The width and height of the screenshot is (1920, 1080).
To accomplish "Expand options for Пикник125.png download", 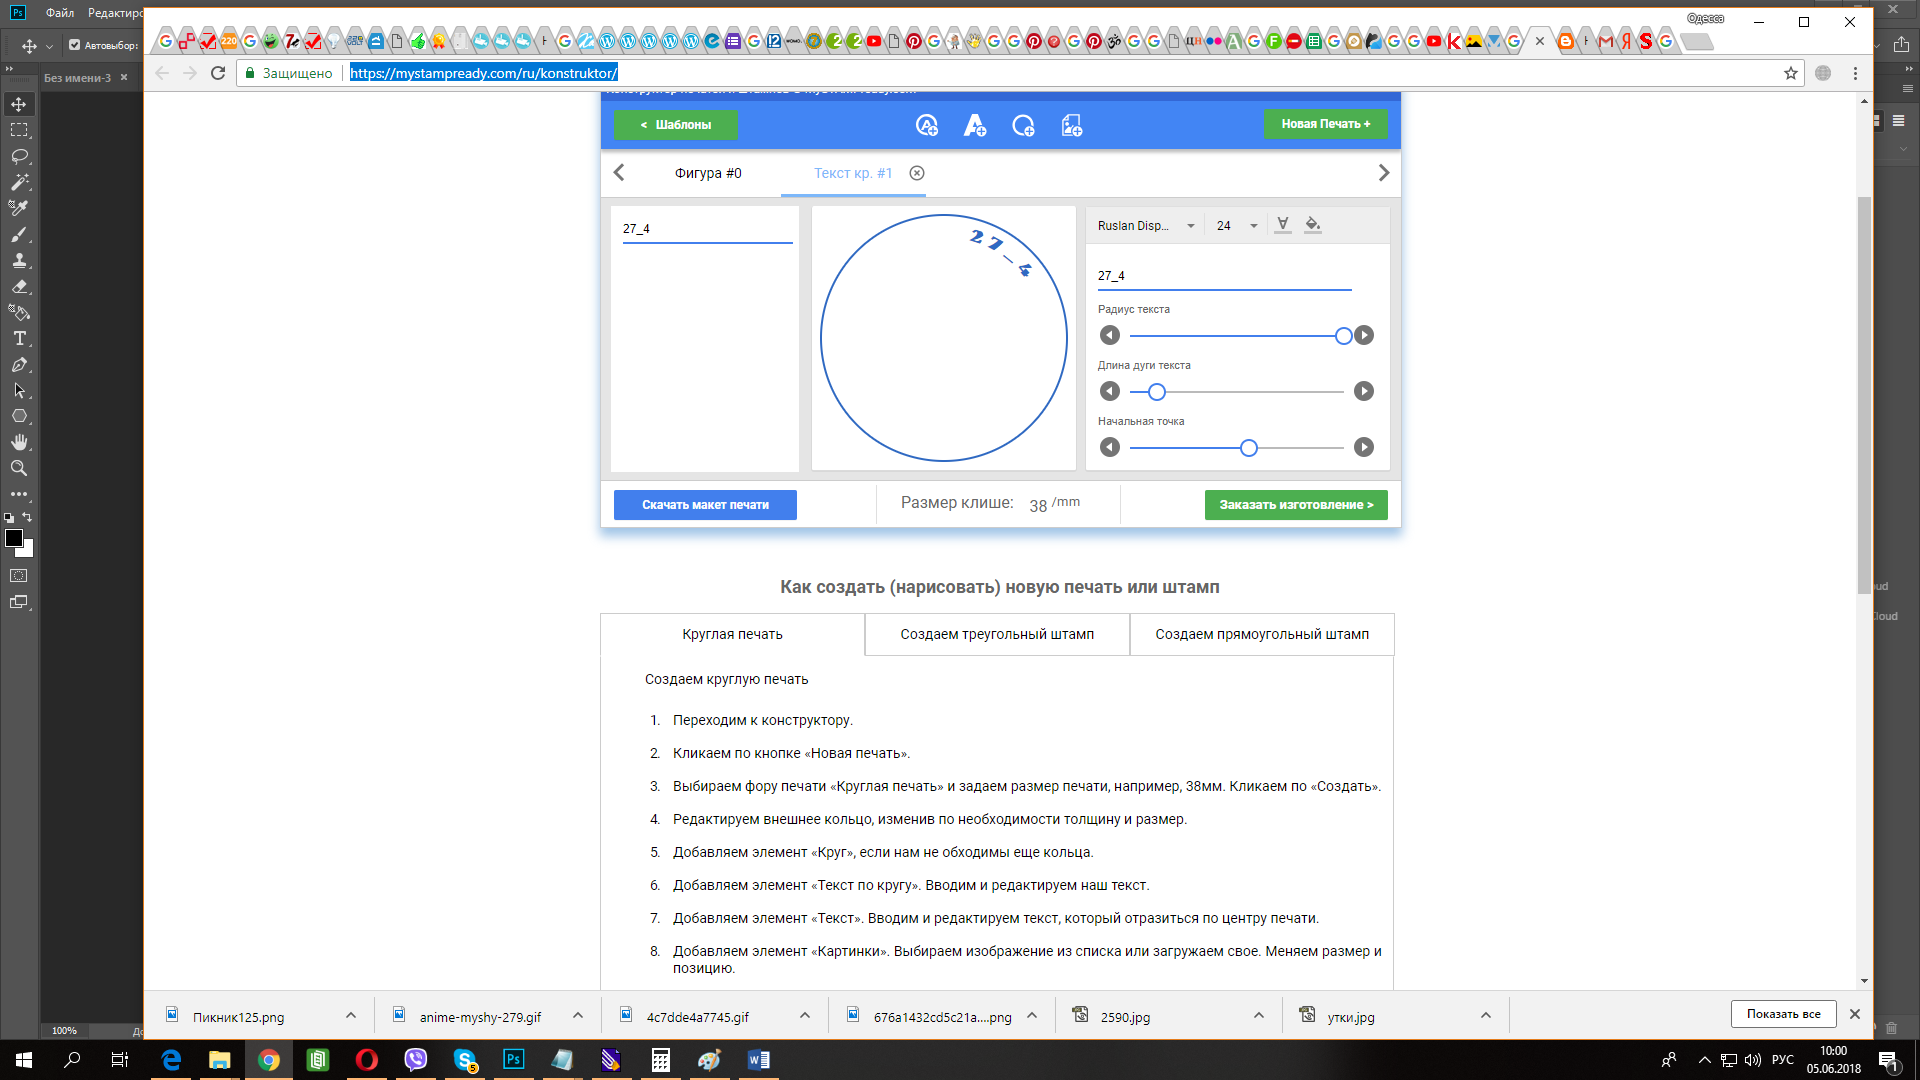I will [x=351, y=1015].
